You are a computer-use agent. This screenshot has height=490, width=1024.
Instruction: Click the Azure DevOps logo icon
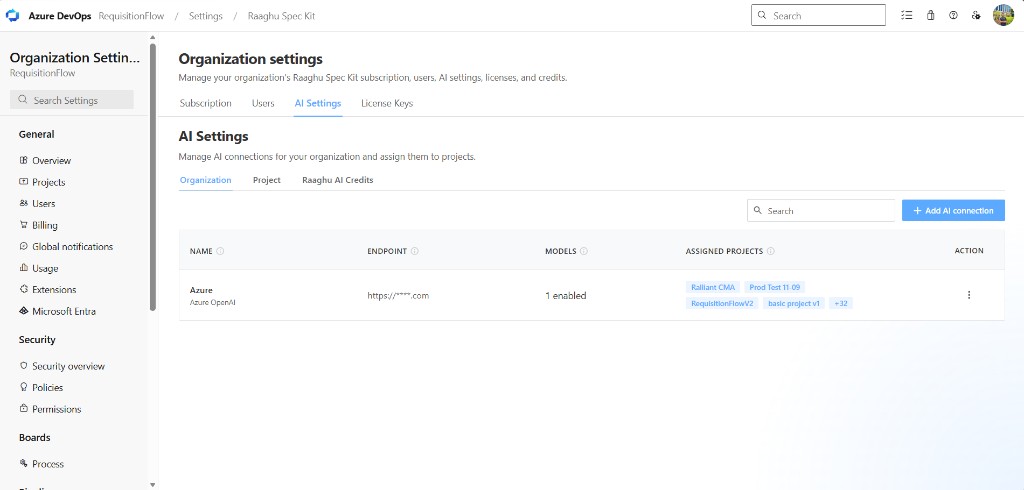[12, 16]
